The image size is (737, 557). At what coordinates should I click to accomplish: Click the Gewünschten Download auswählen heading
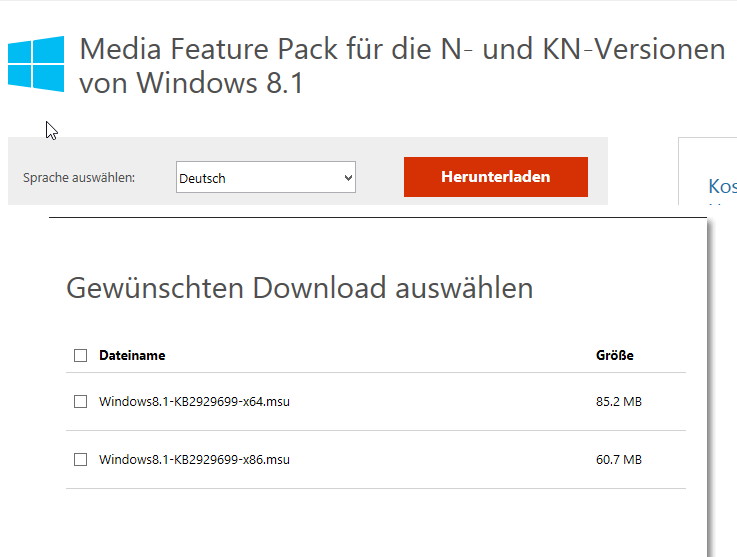pos(299,288)
